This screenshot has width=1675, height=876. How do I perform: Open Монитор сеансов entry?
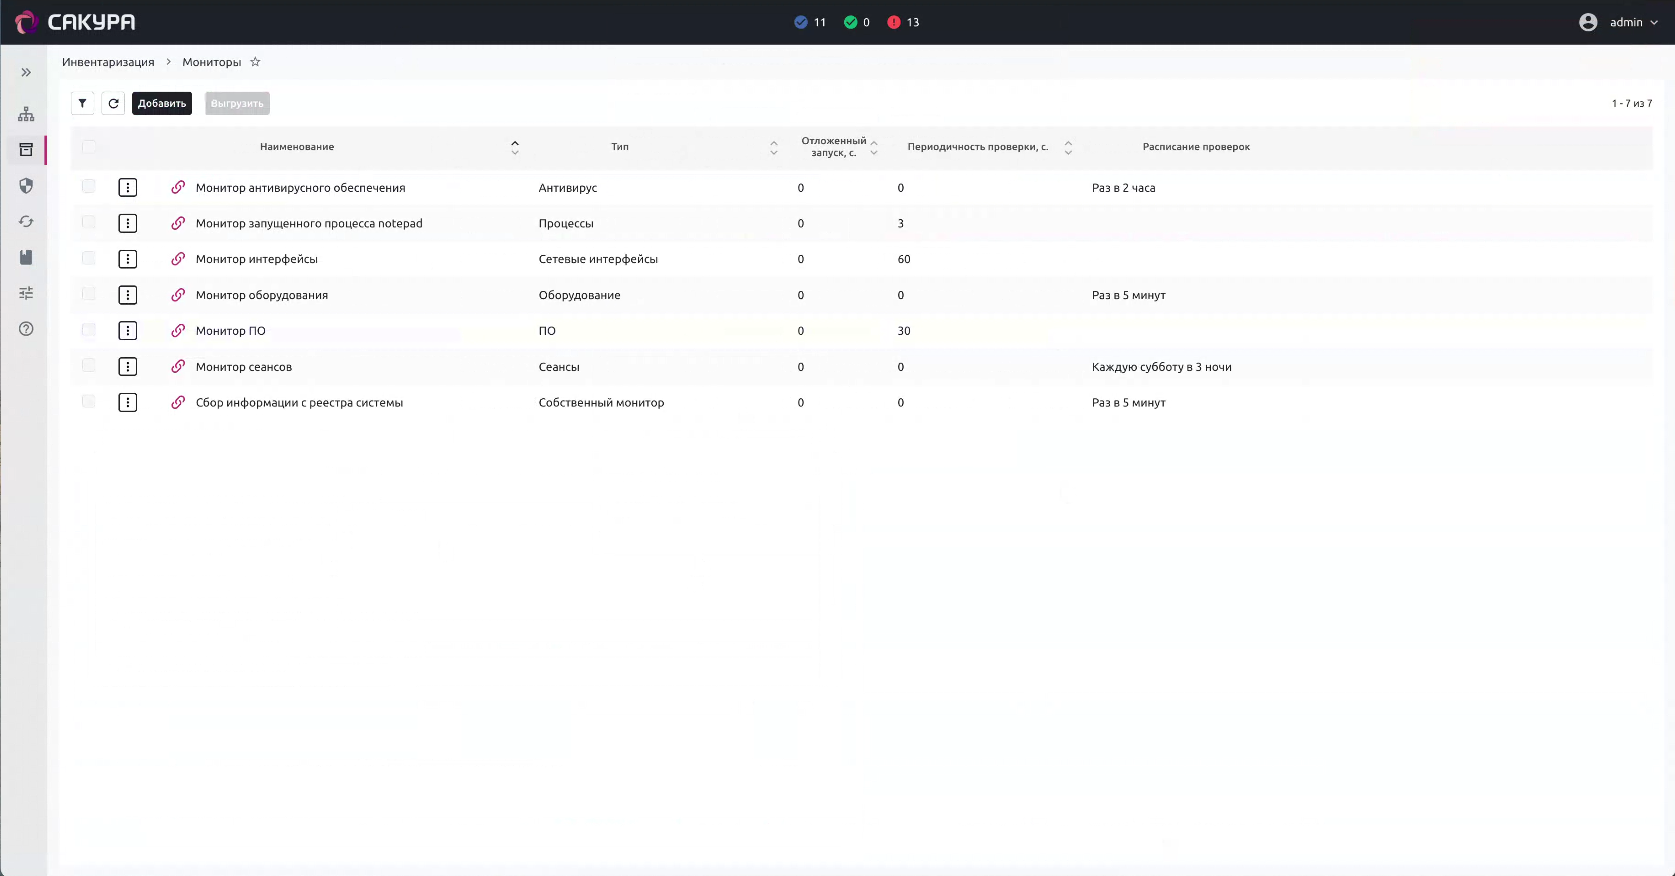pyautogui.click(x=244, y=367)
